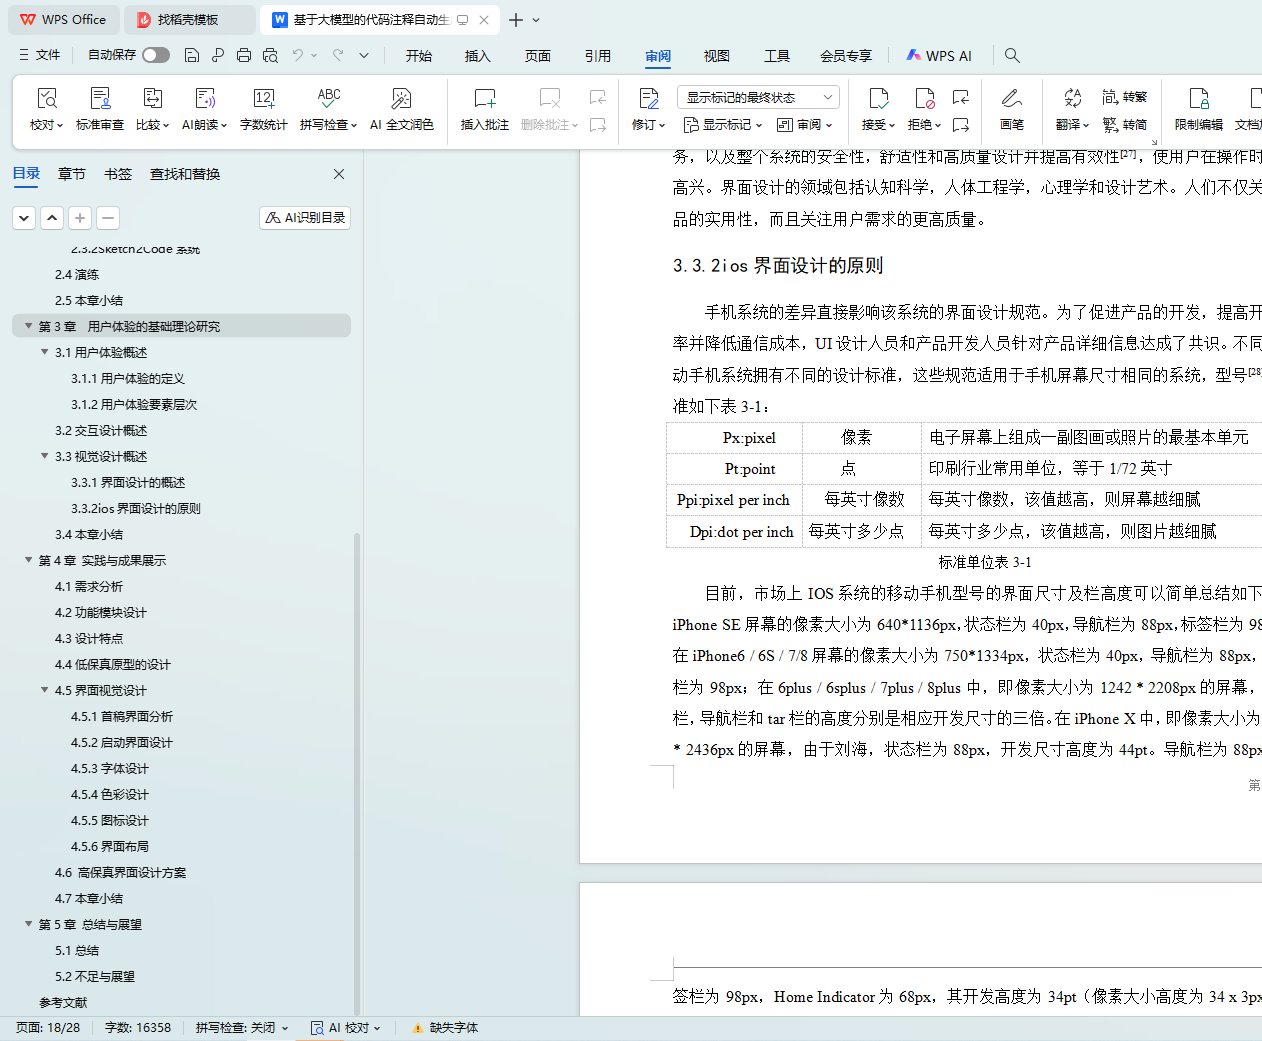The width and height of the screenshot is (1262, 1041).
Task: Click the AI识别目录 button
Action: (x=305, y=218)
